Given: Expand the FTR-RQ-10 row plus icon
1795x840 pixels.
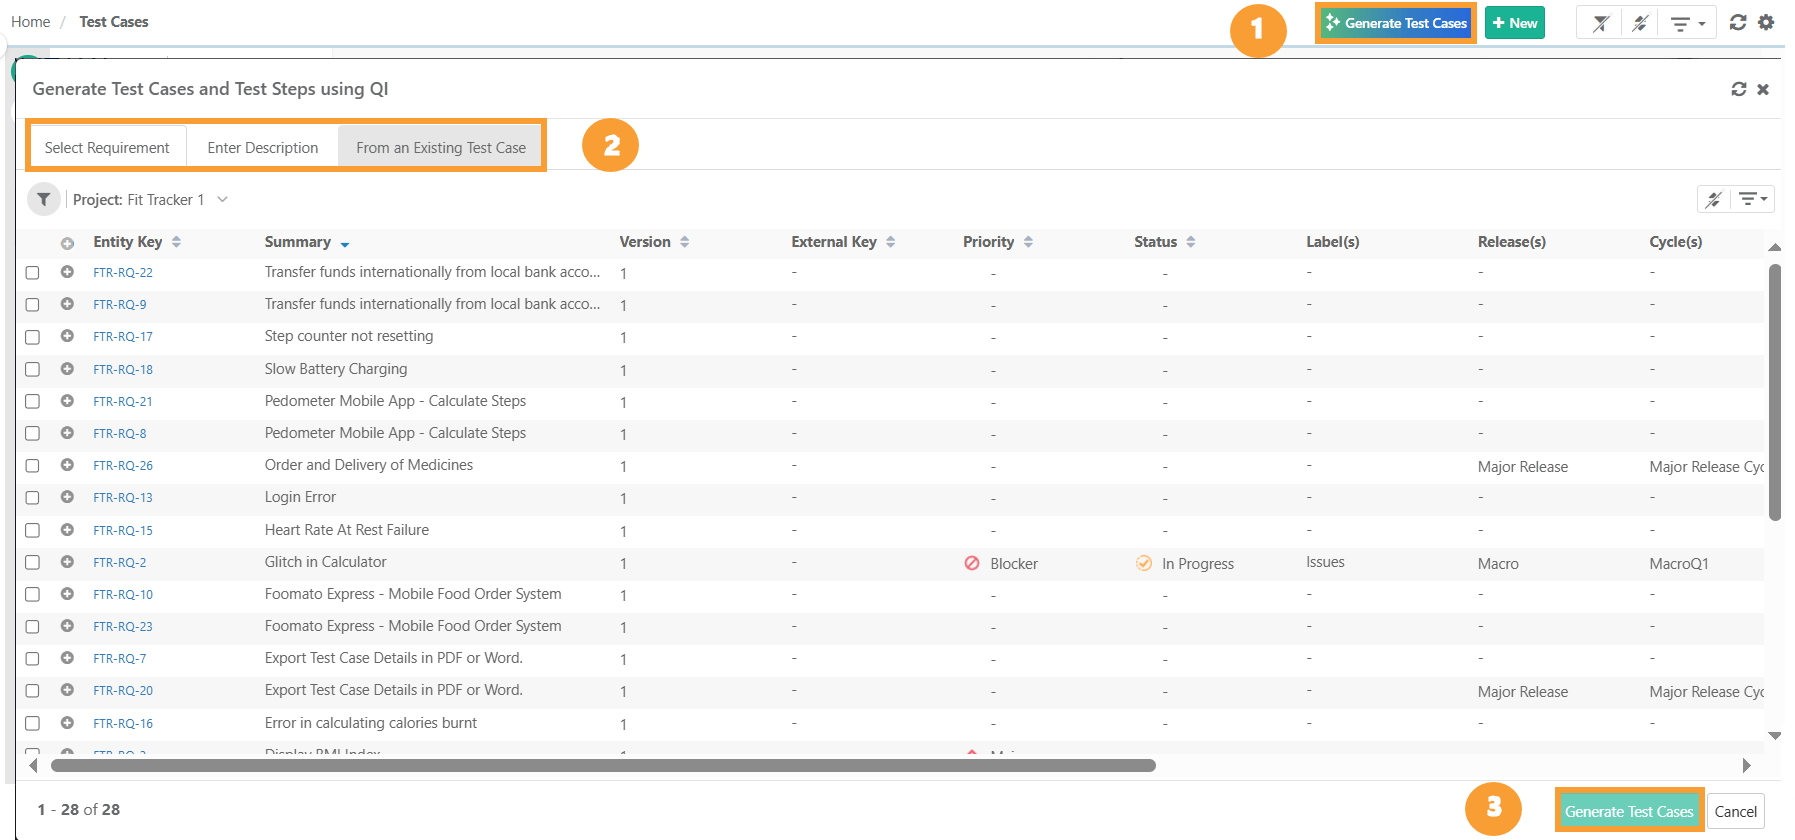Looking at the screenshot, I should (67, 594).
